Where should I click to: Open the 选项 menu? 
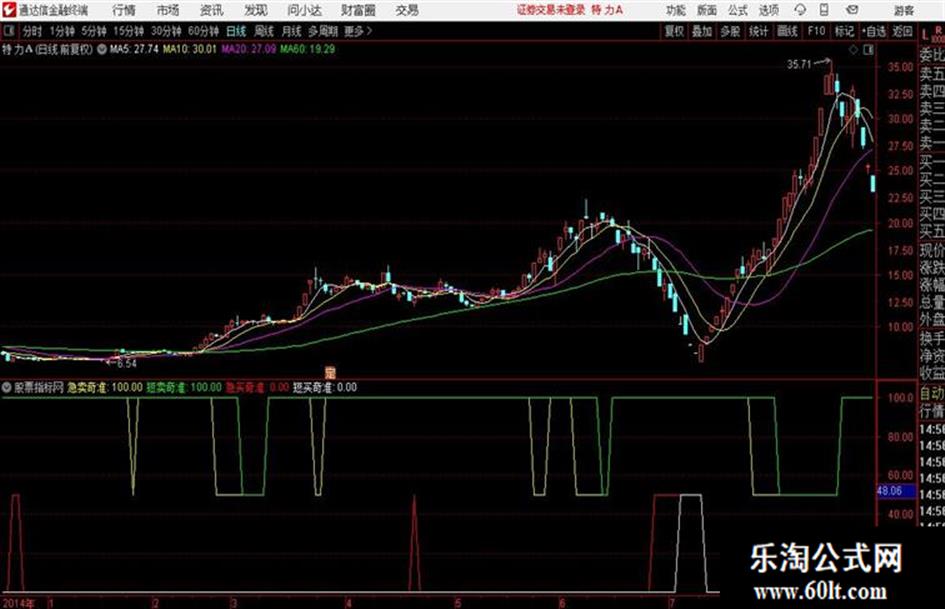[x=768, y=10]
